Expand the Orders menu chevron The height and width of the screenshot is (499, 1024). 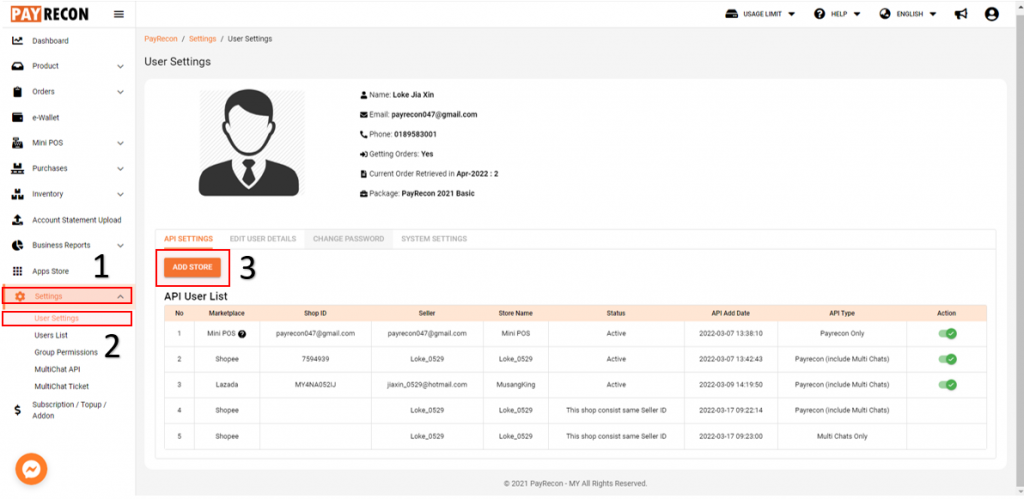[120, 92]
